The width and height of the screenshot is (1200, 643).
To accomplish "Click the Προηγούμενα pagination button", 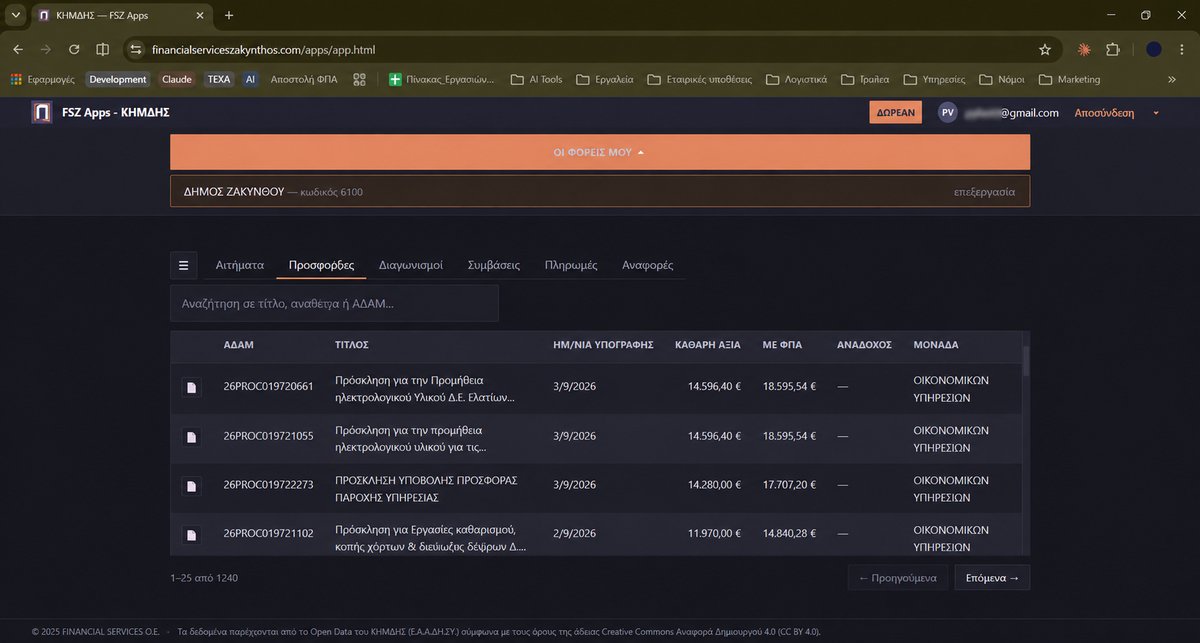I will (897, 577).
